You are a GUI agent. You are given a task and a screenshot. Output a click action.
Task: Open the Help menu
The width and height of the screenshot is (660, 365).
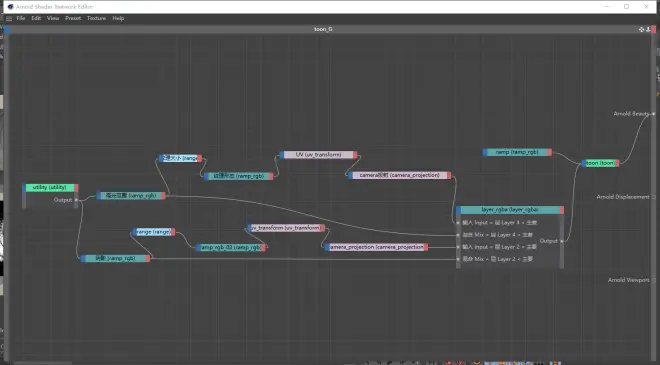pos(118,18)
